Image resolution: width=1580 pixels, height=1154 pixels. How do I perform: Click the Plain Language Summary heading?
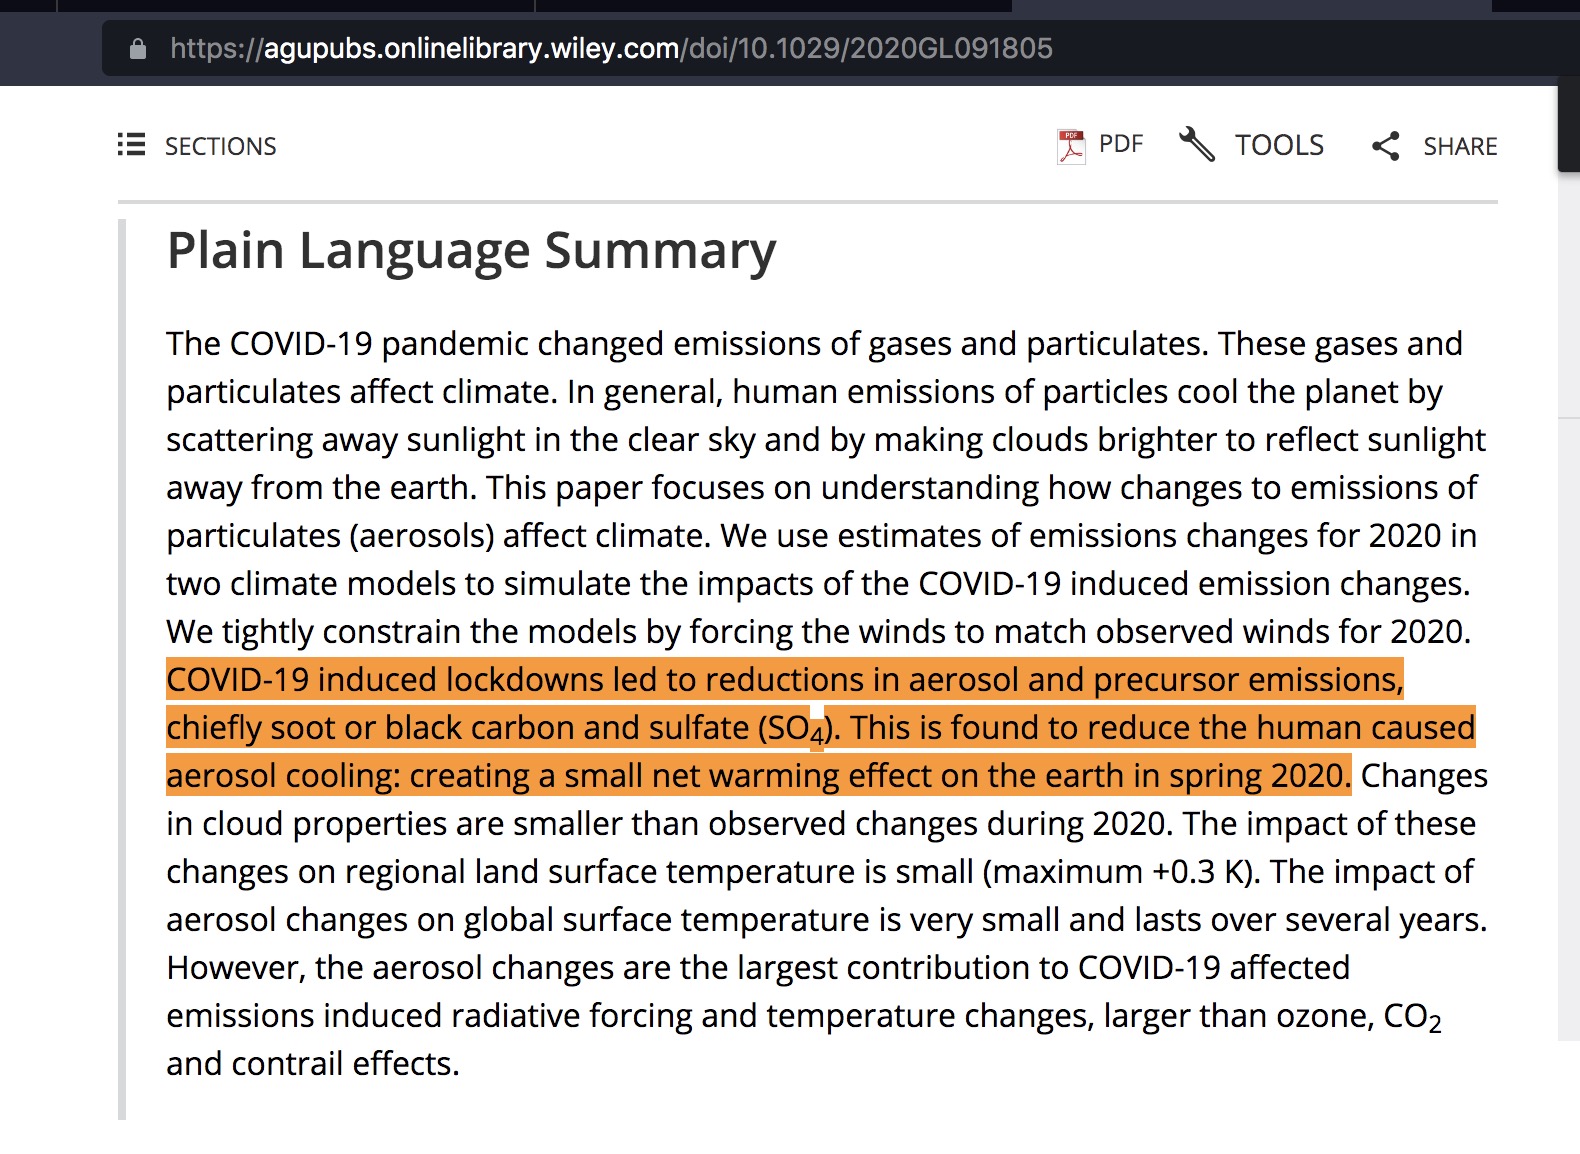(x=471, y=251)
